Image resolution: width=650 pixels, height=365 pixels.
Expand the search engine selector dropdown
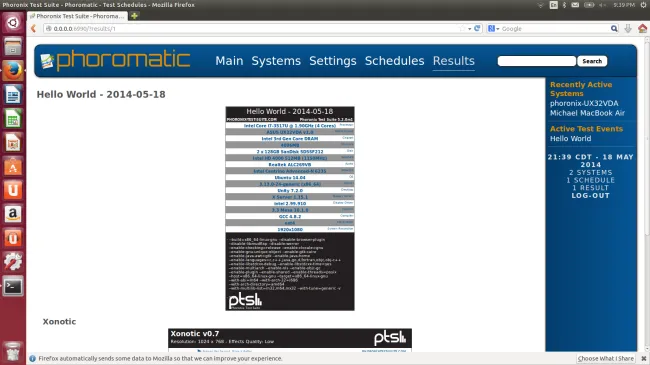click(x=493, y=29)
